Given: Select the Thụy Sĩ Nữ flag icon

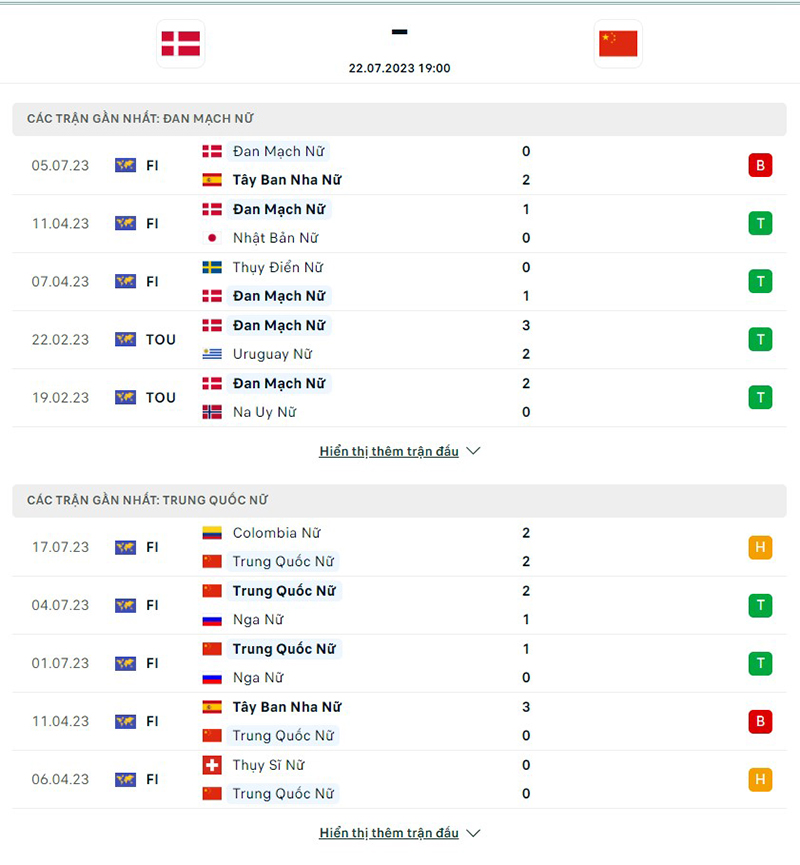Looking at the screenshot, I should click(x=212, y=765).
